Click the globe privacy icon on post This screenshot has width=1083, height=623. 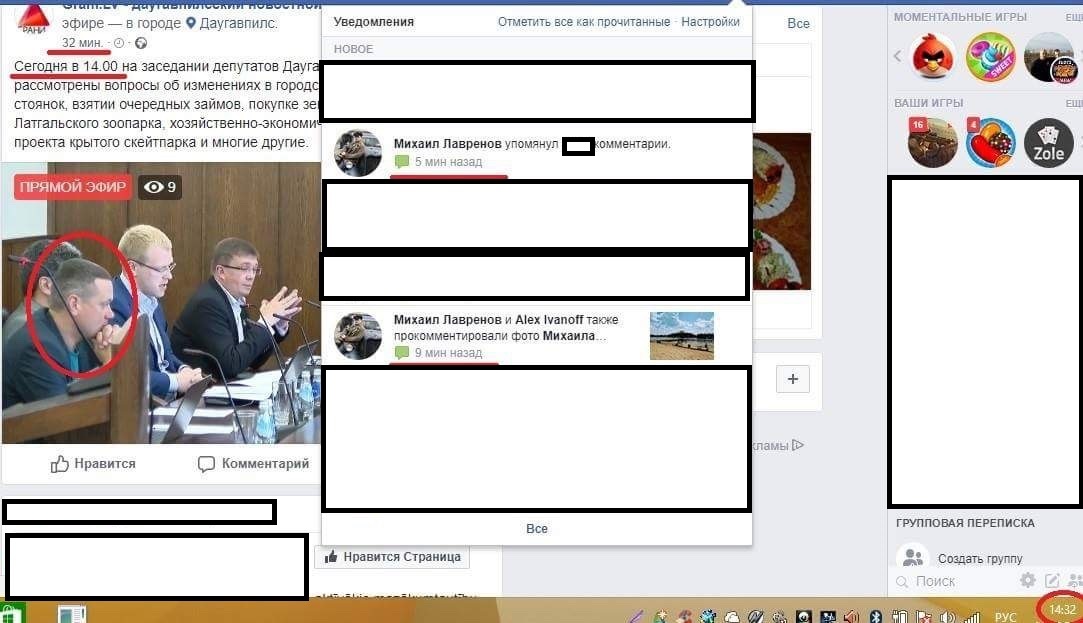click(x=140, y=43)
